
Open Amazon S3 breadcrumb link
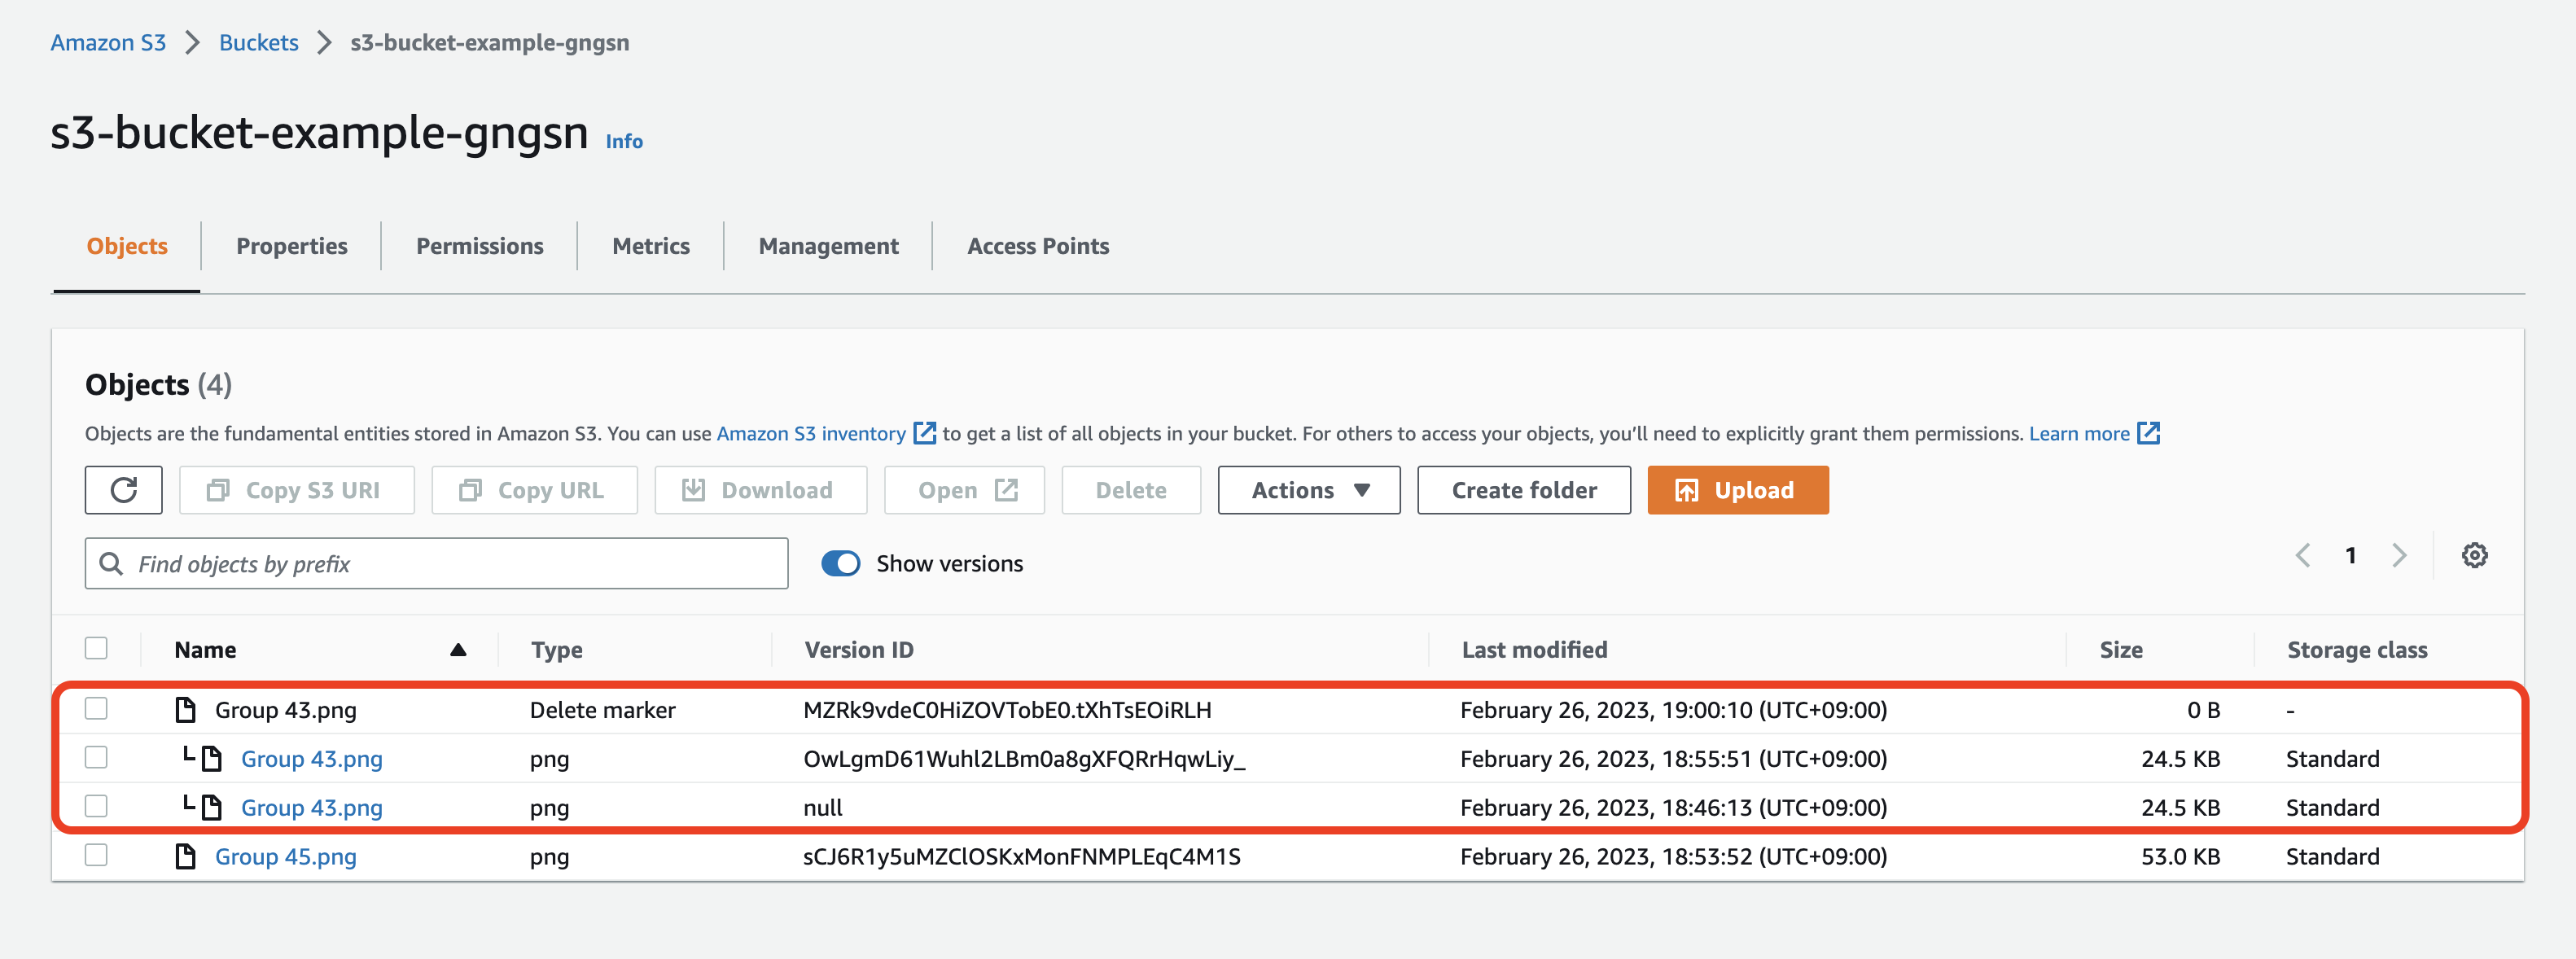(108, 43)
